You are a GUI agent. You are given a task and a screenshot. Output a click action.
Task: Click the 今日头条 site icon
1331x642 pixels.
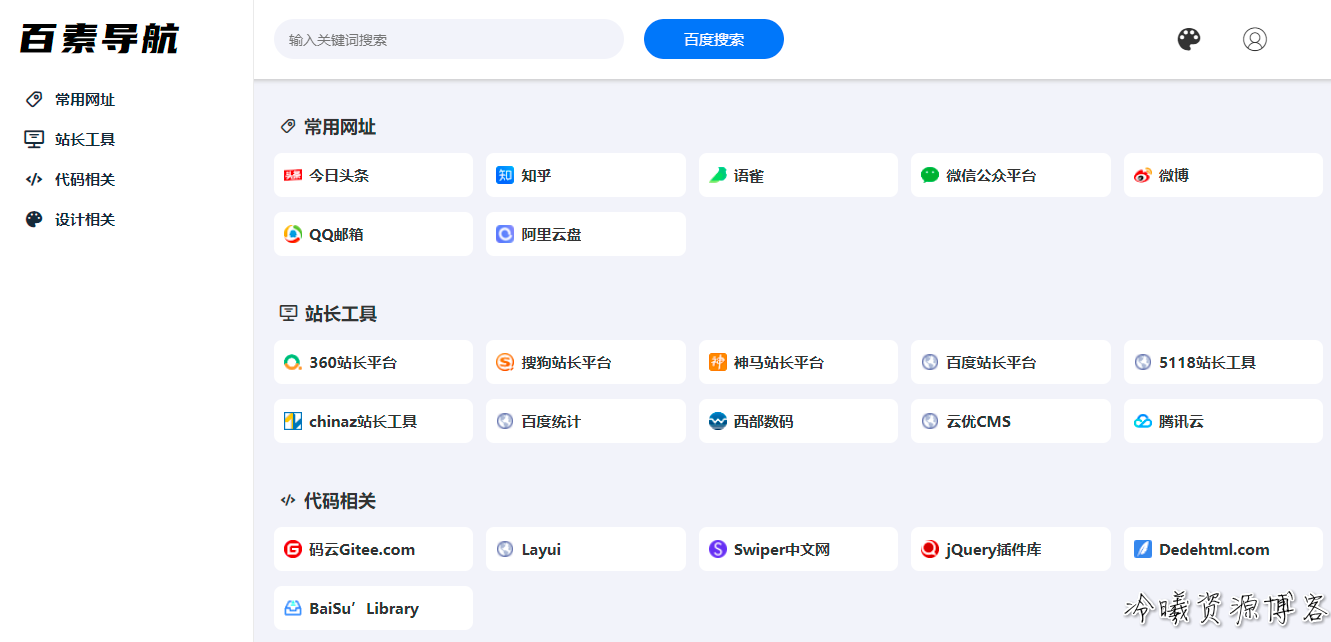(293, 175)
